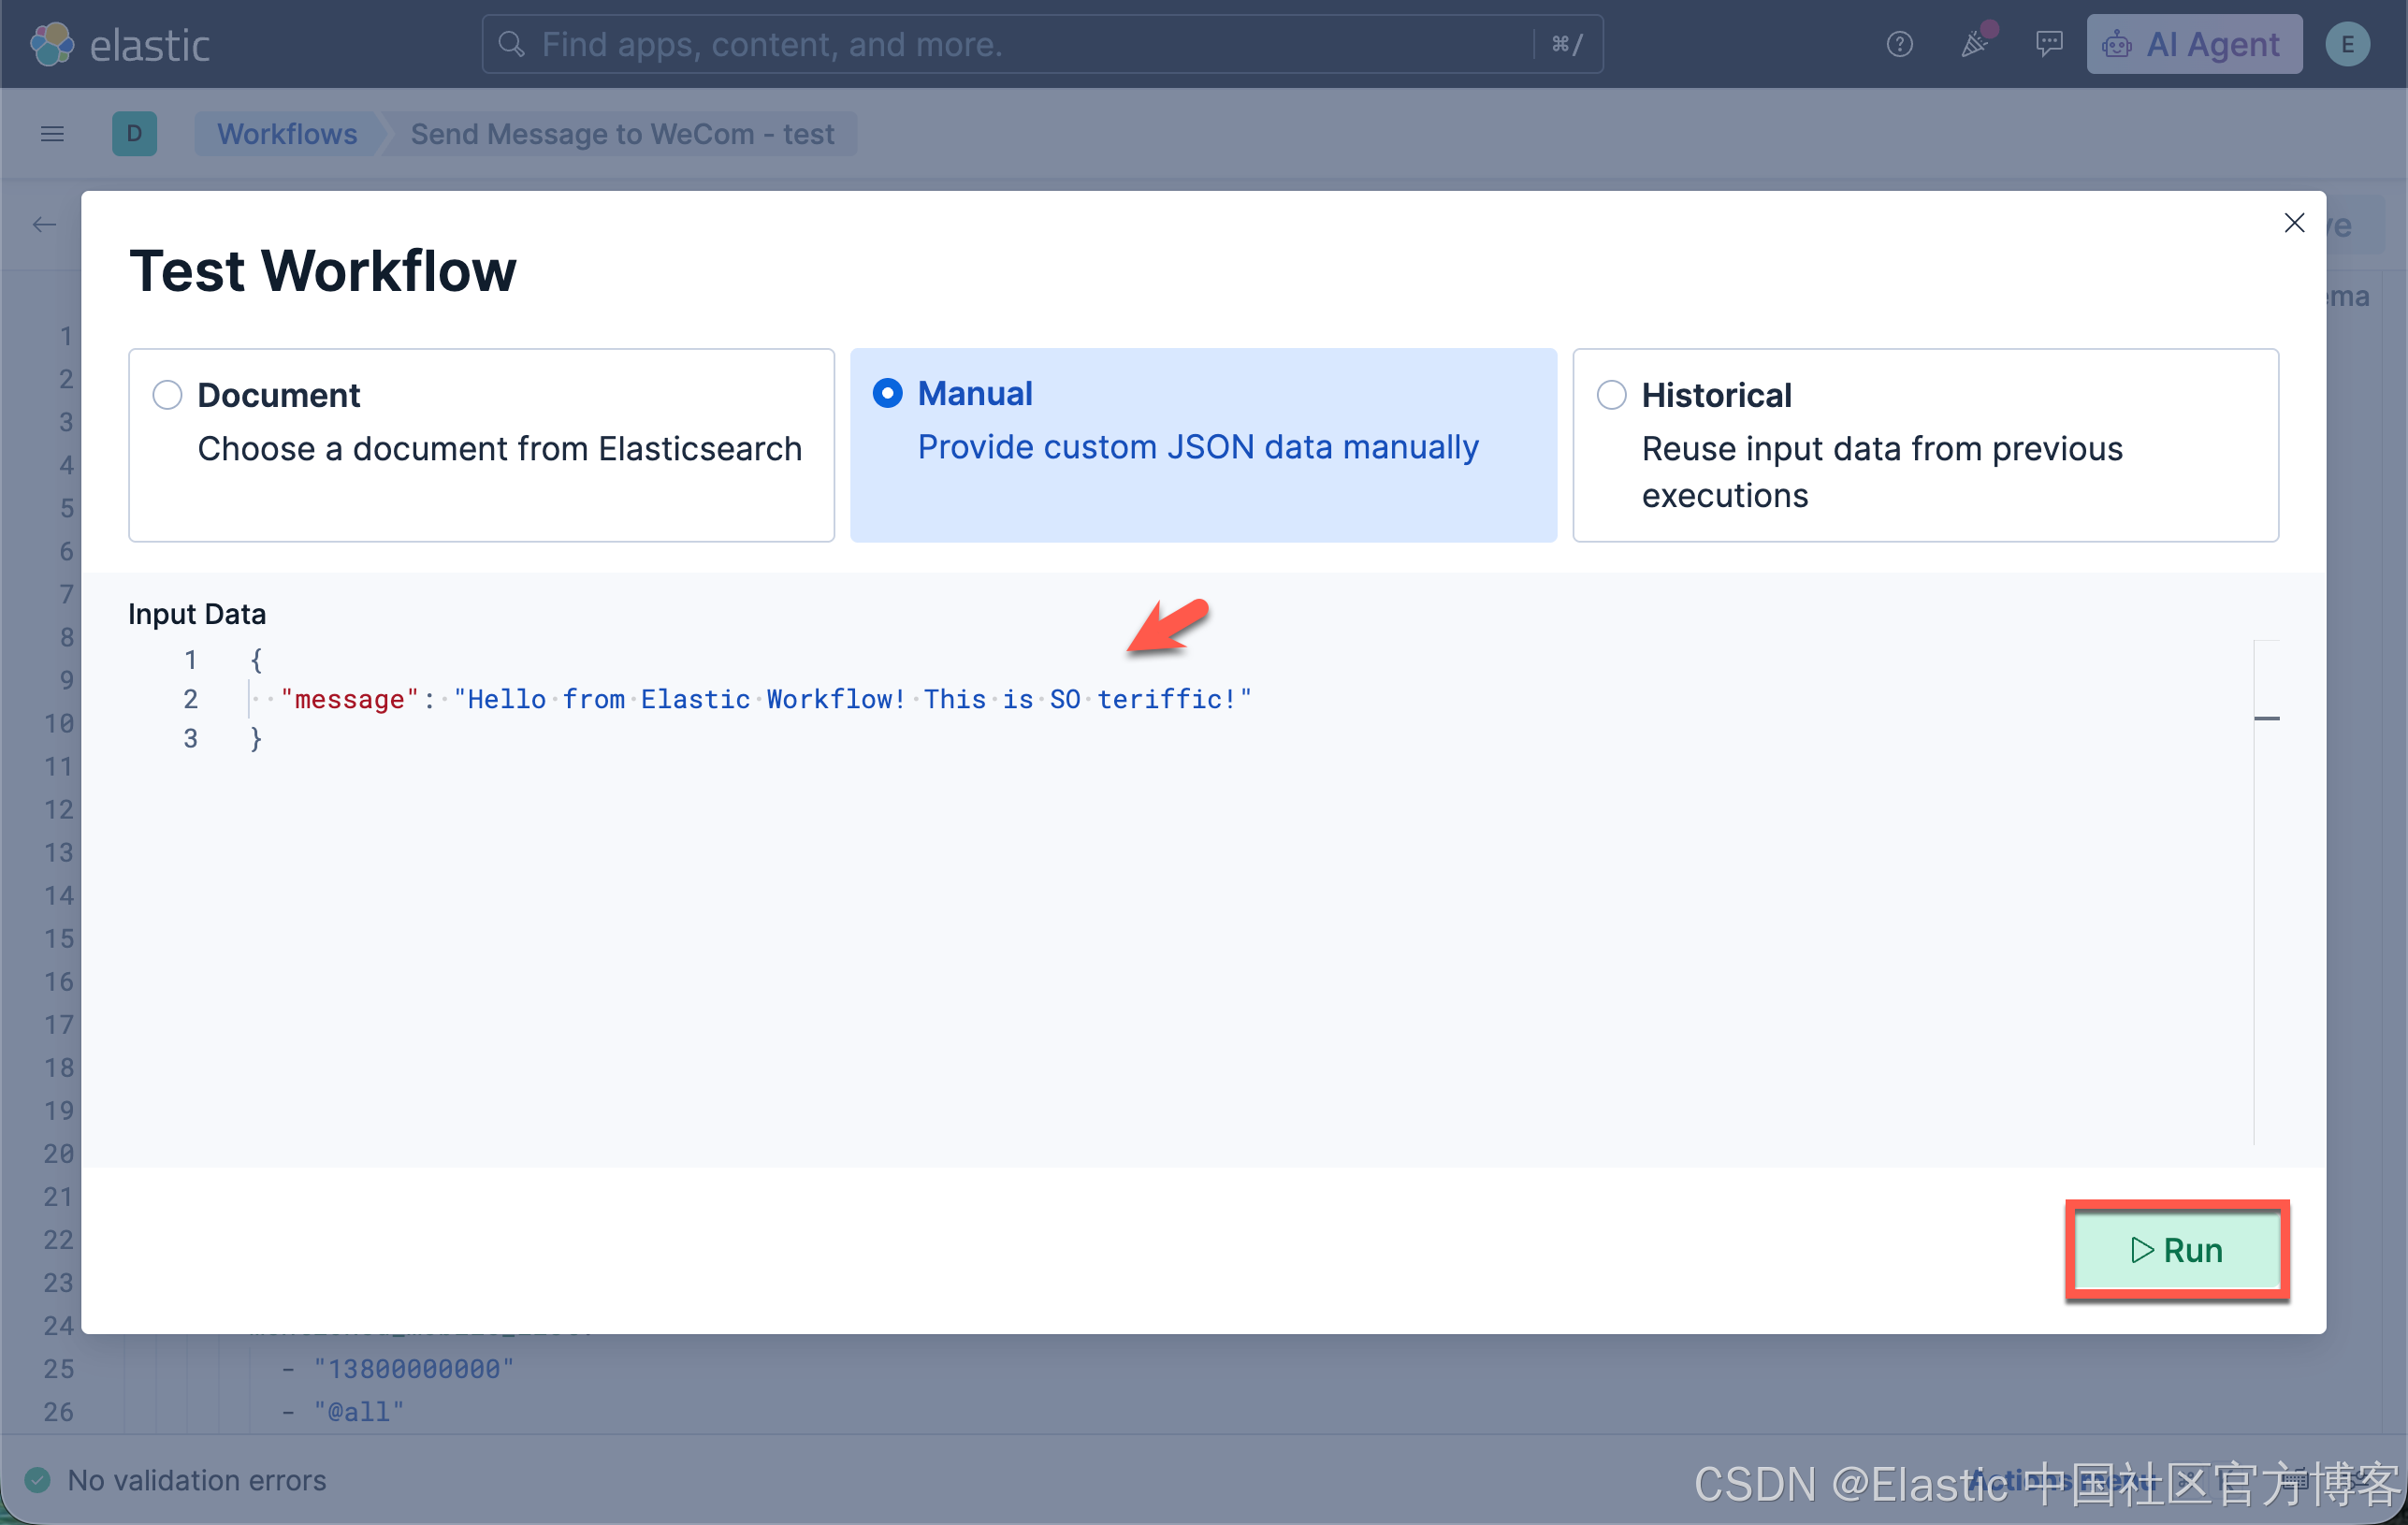
Task: Navigate to Workflows breadcrumb
Action: 287,134
